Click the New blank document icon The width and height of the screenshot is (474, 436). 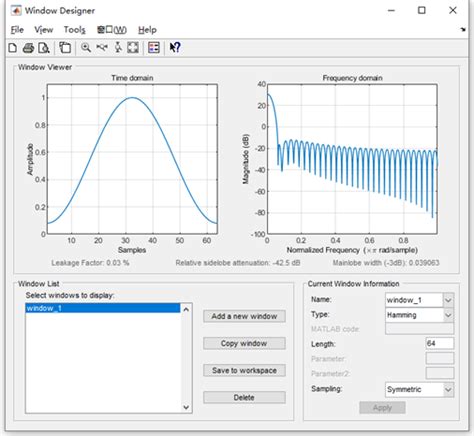coord(13,48)
